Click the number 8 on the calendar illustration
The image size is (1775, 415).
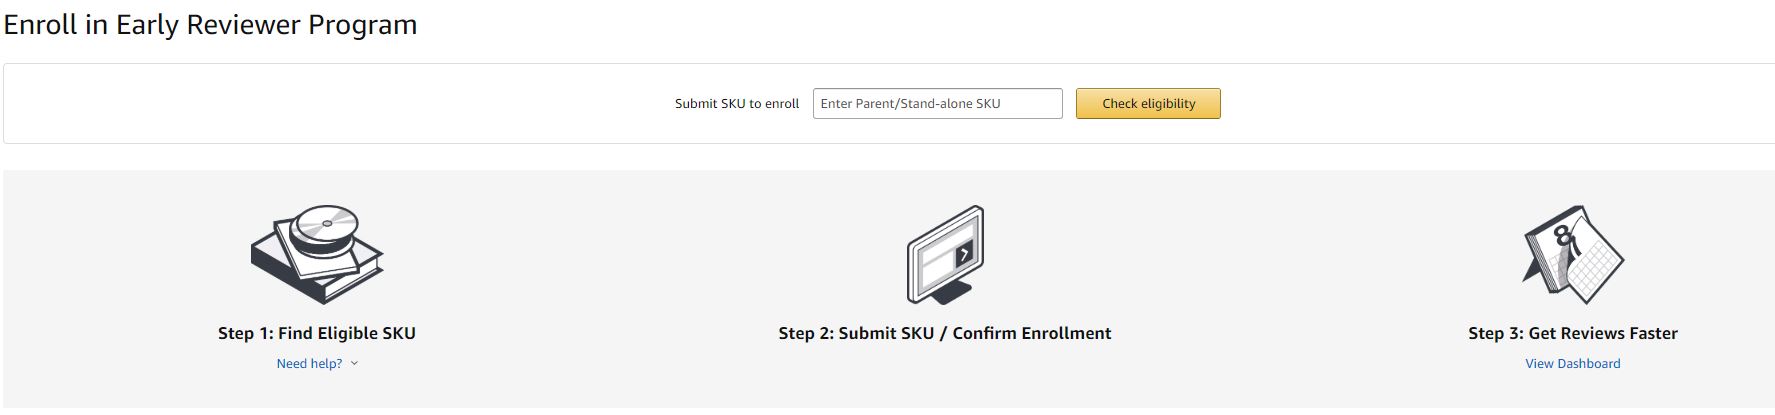1561,236
